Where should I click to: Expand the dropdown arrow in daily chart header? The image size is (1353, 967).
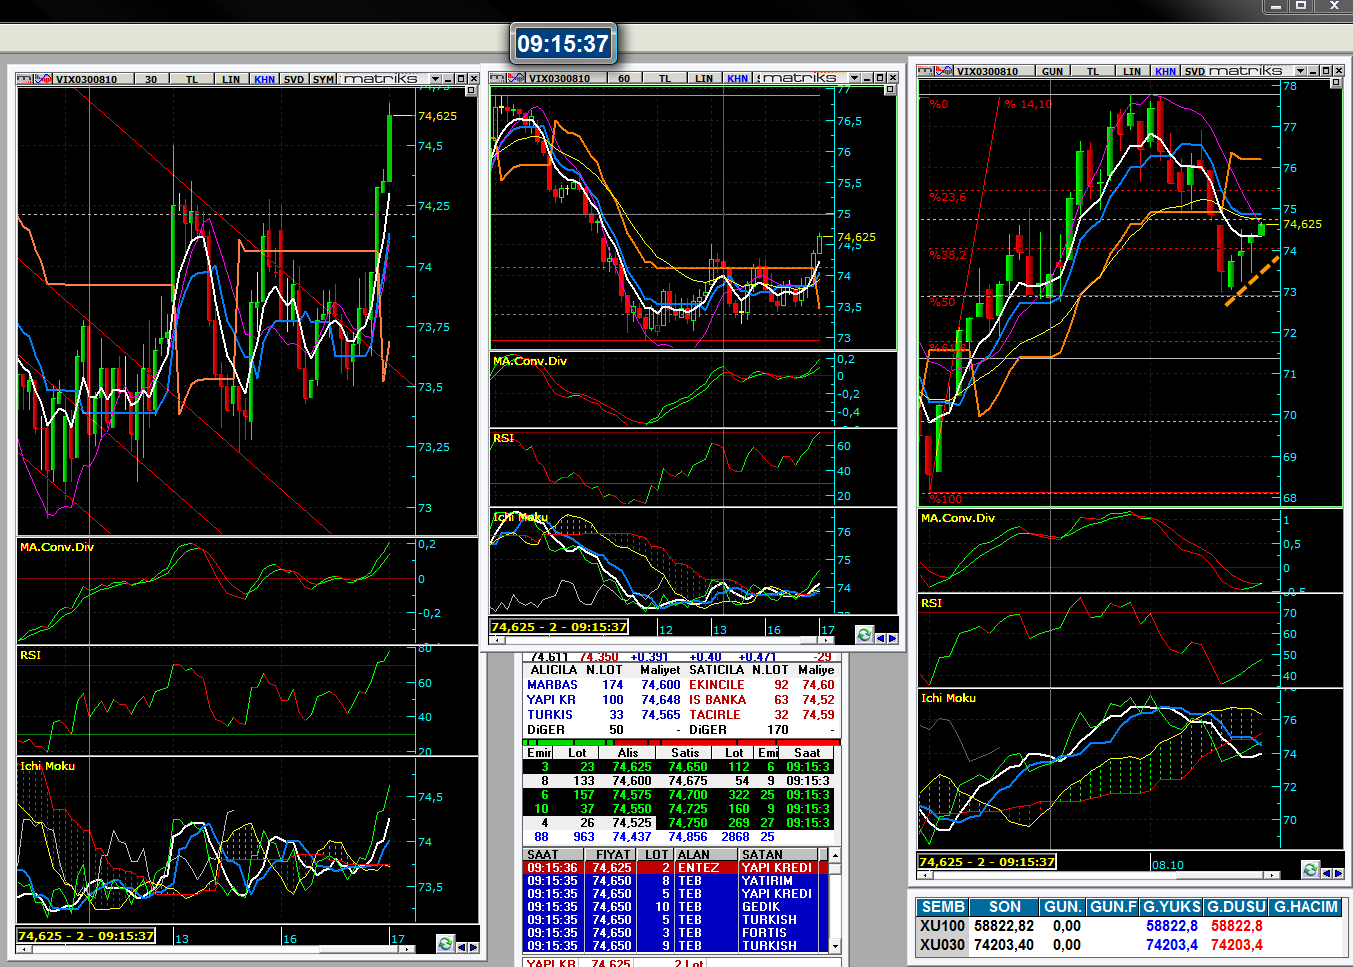point(1300,71)
